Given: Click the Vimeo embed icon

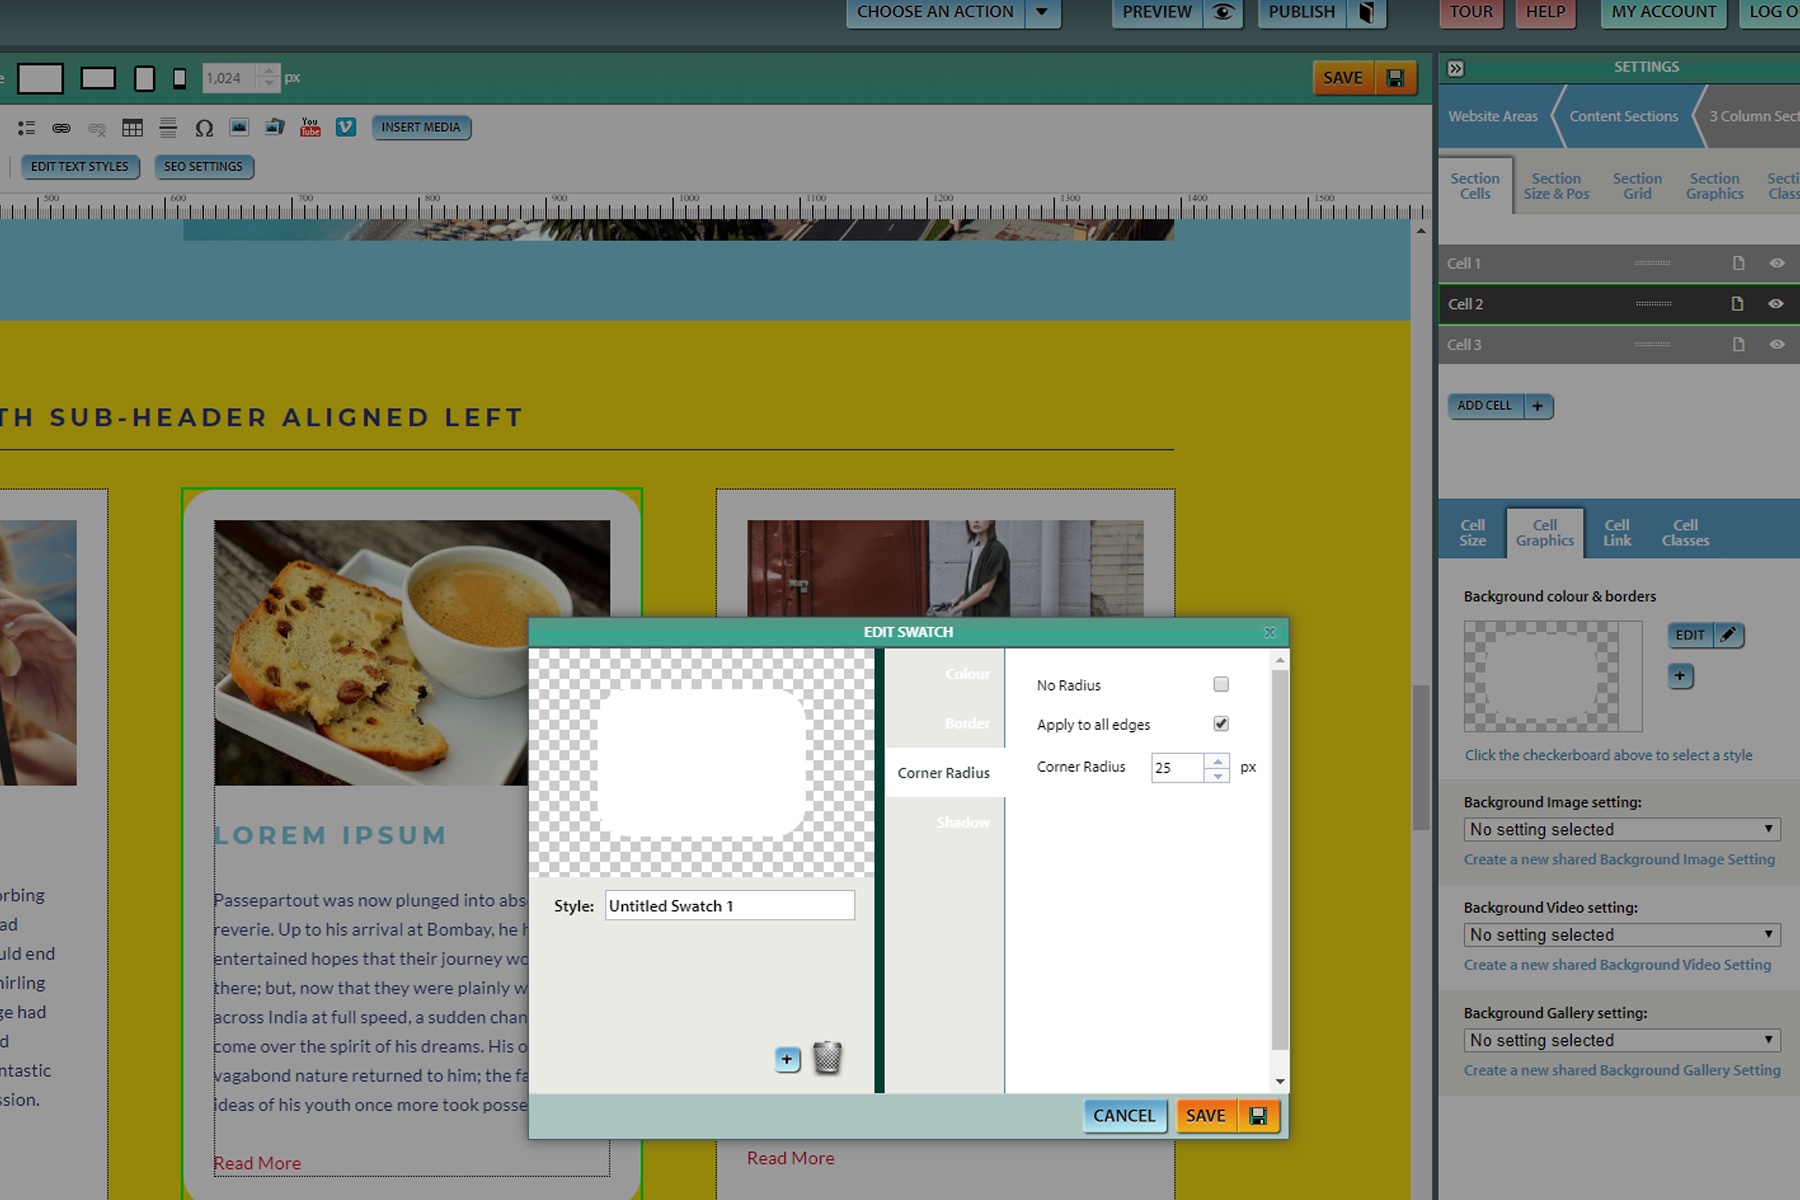Looking at the screenshot, I should [x=345, y=127].
